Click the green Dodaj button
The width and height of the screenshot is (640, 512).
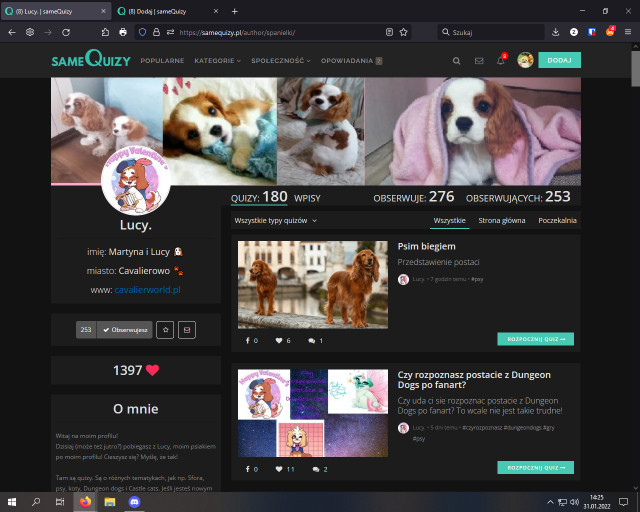click(x=559, y=60)
